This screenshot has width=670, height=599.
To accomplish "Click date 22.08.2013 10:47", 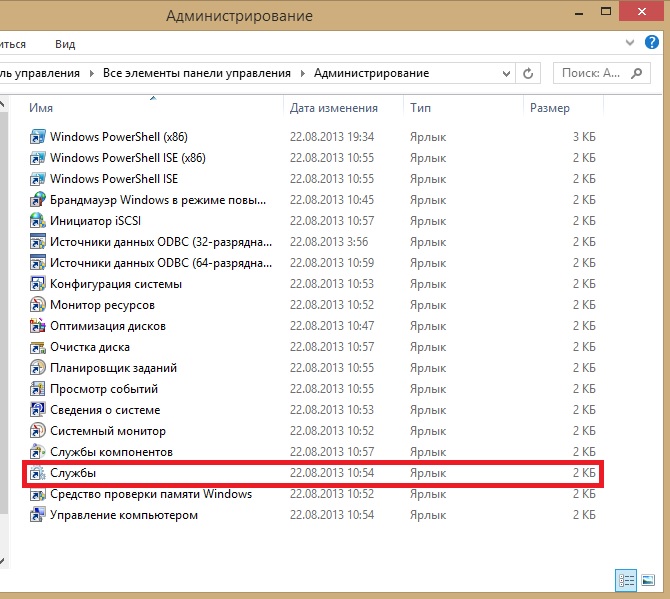I will (x=332, y=326).
